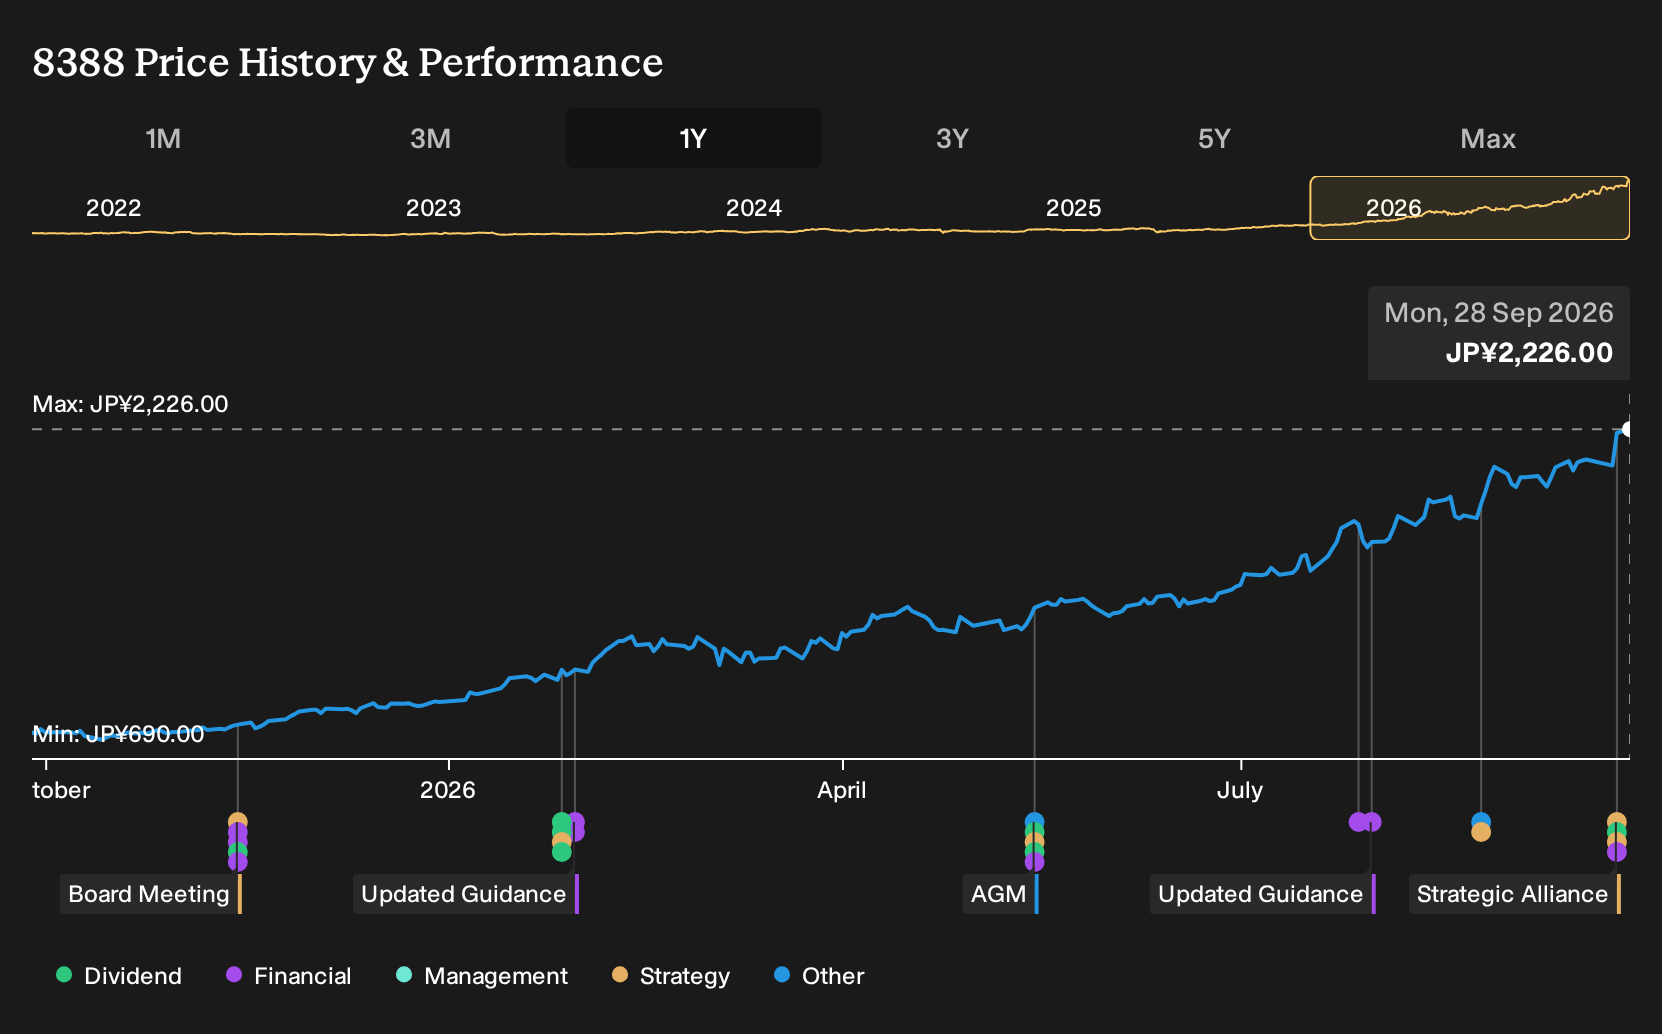The height and width of the screenshot is (1034, 1662).
Task: Open the Updated Guidance label near 2026
Action: click(x=466, y=894)
